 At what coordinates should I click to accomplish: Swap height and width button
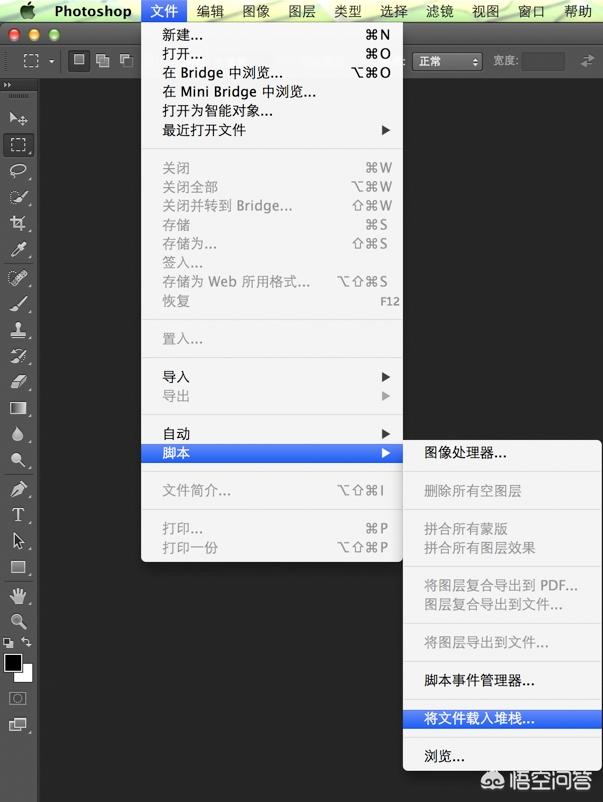point(587,61)
